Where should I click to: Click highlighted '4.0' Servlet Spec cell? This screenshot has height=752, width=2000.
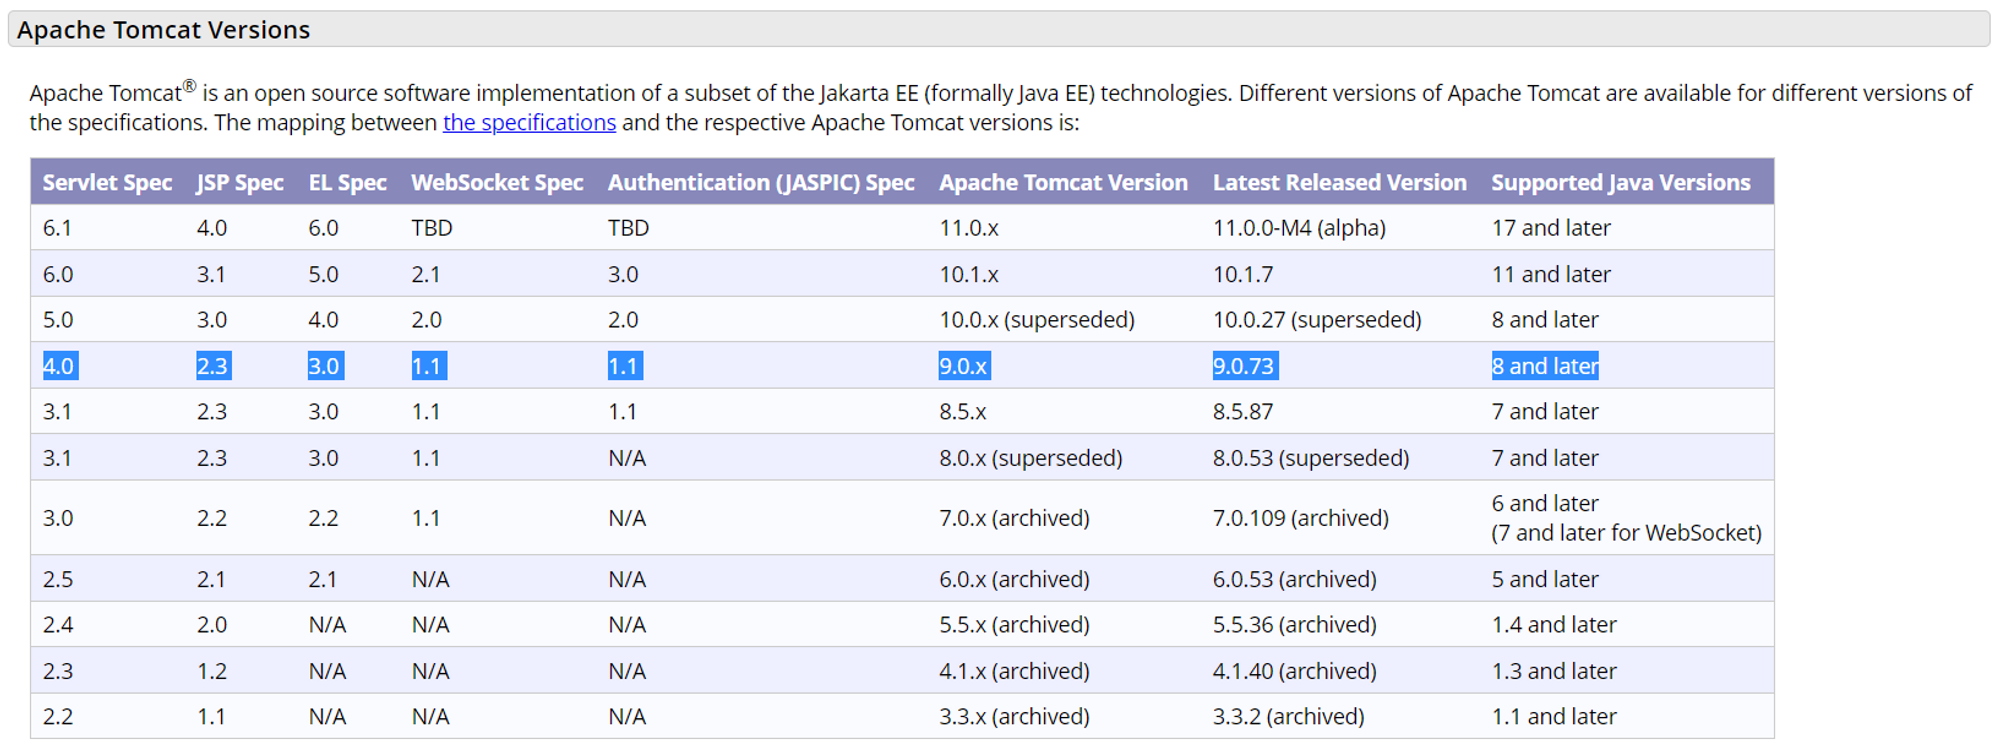click(x=59, y=366)
